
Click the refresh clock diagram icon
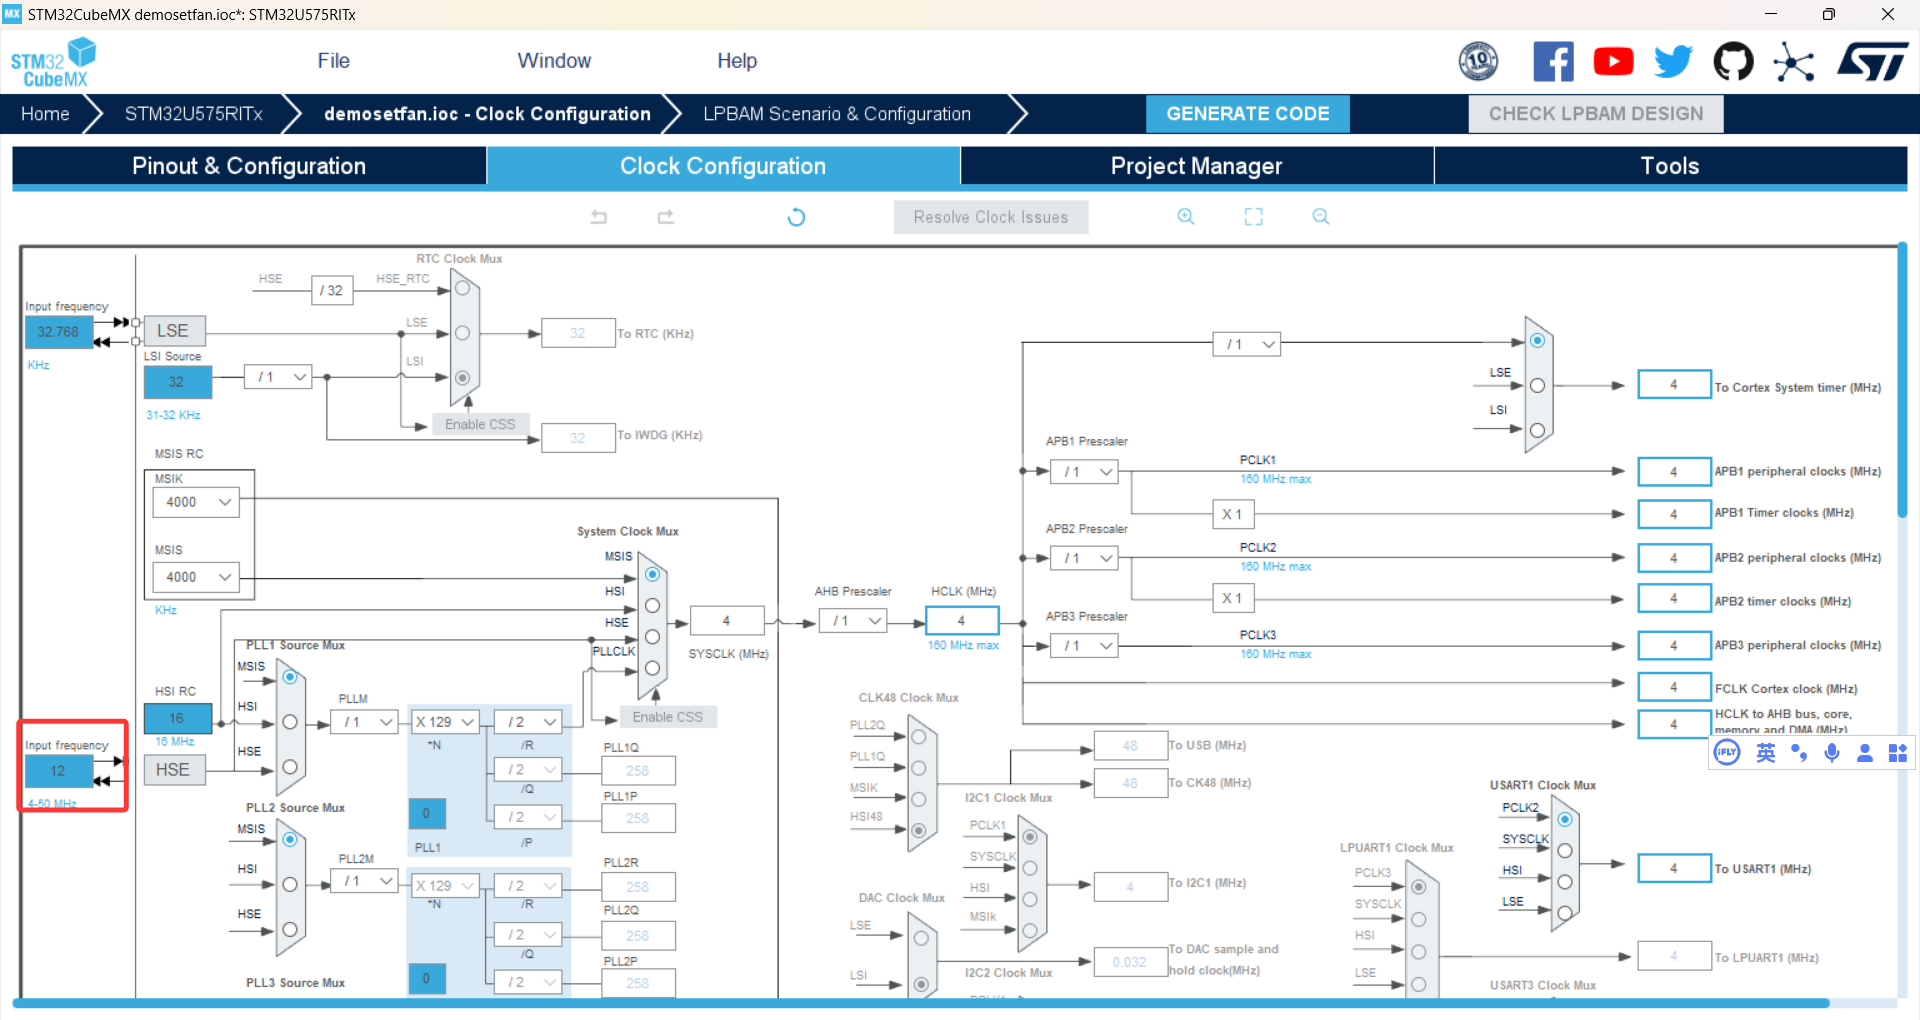tap(797, 217)
